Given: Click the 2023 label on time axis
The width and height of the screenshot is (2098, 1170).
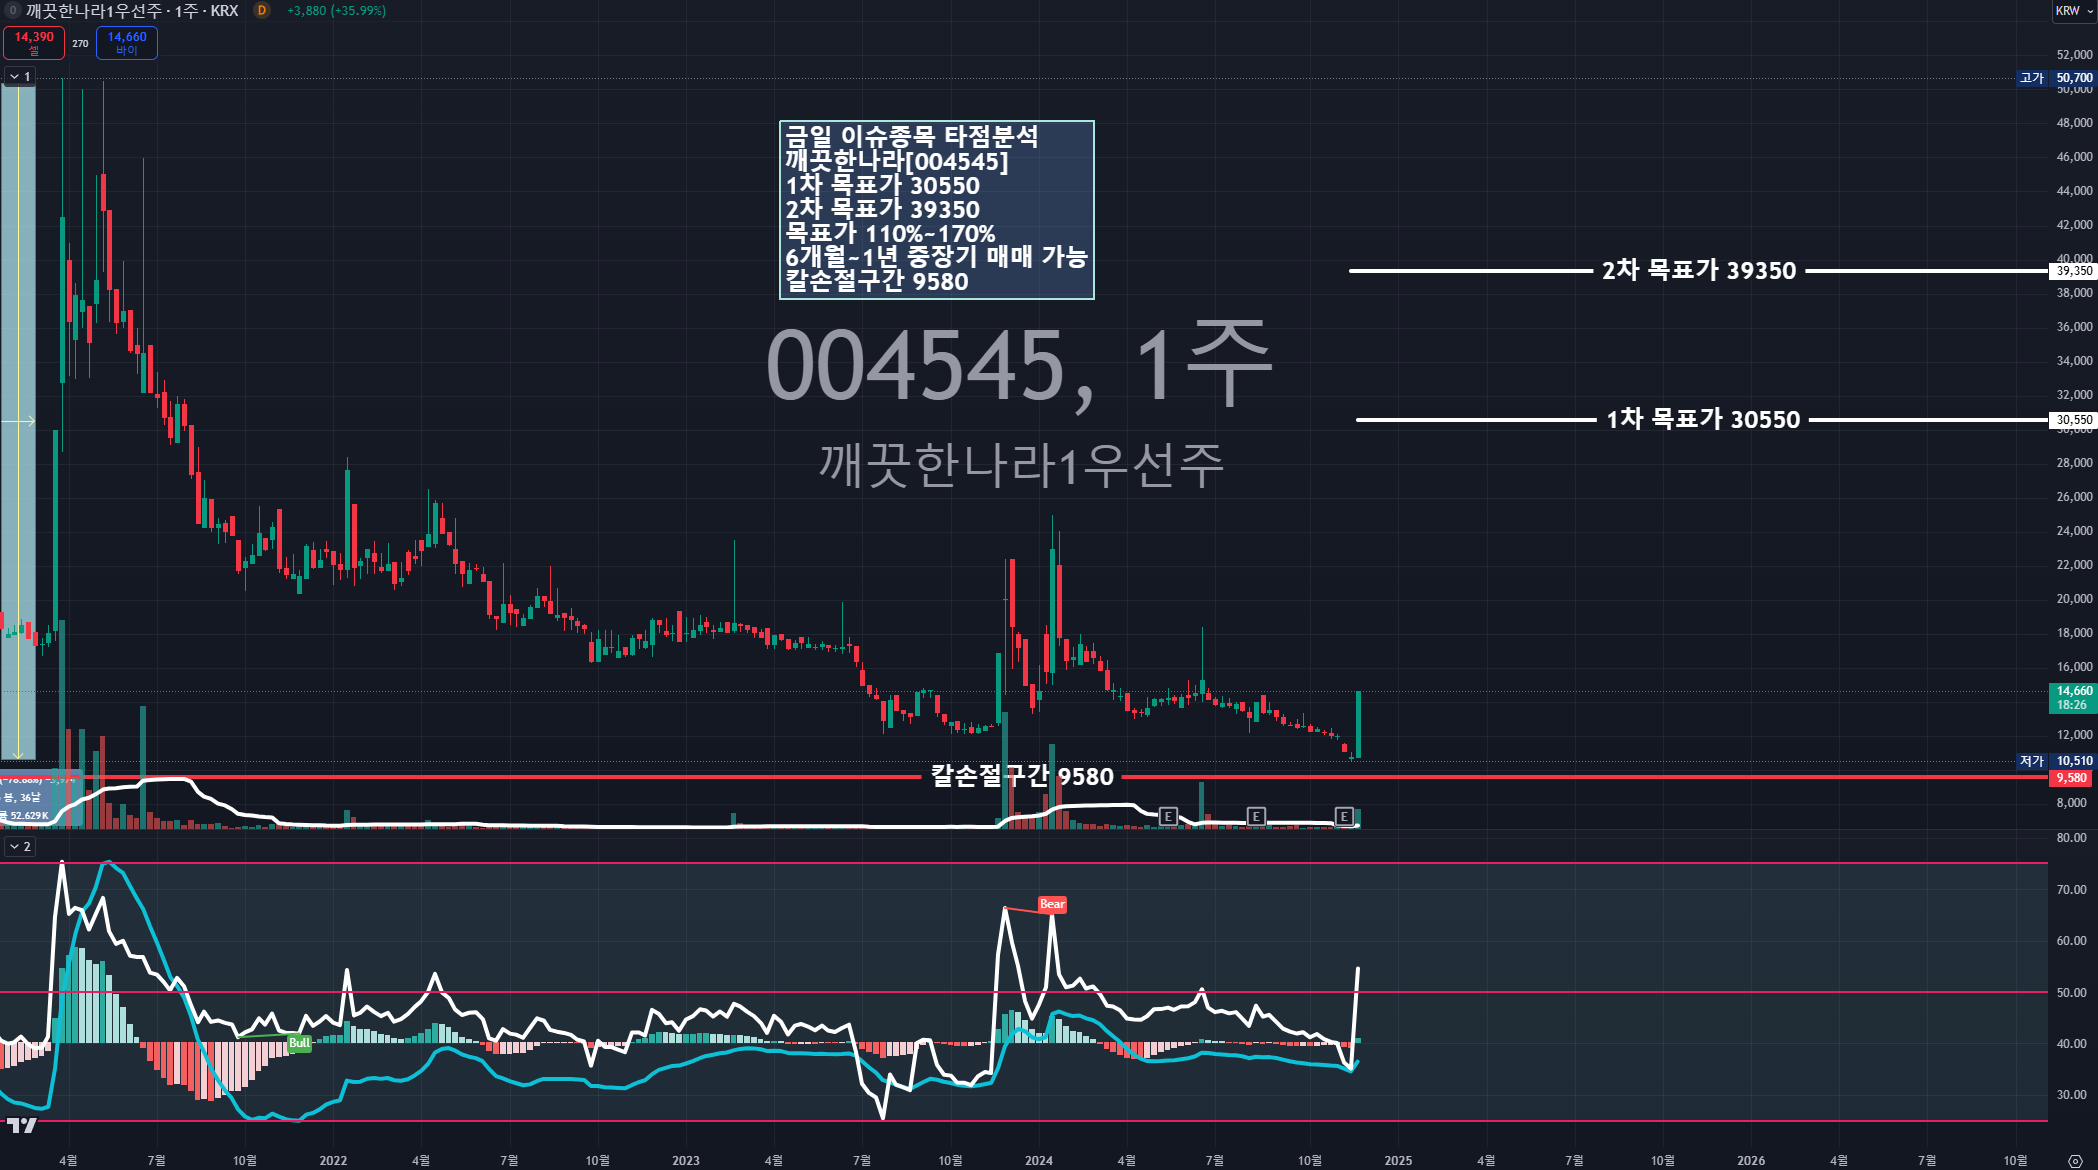Looking at the screenshot, I should (686, 1161).
